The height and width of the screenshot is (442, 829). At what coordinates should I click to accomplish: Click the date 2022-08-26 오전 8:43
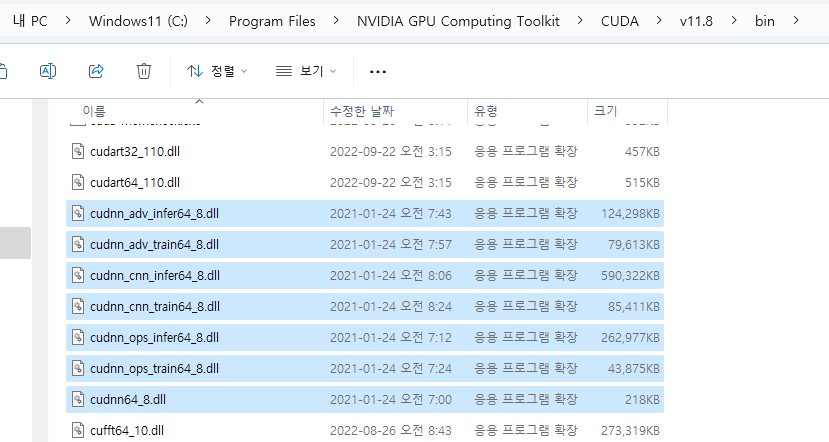tap(391, 430)
